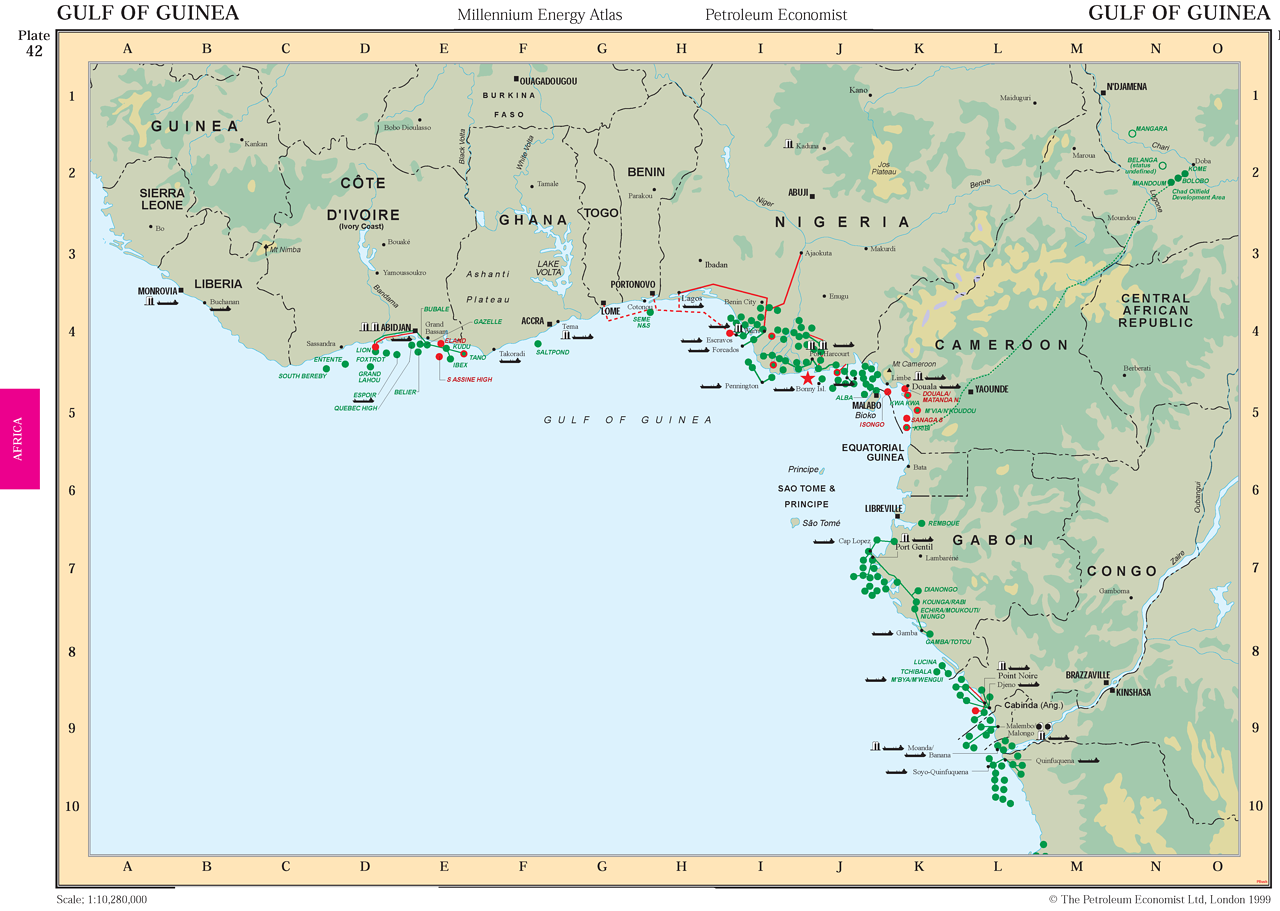Click the tanker icon left of Cap Lopez
This screenshot has width=1280, height=911.
(x=824, y=541)
